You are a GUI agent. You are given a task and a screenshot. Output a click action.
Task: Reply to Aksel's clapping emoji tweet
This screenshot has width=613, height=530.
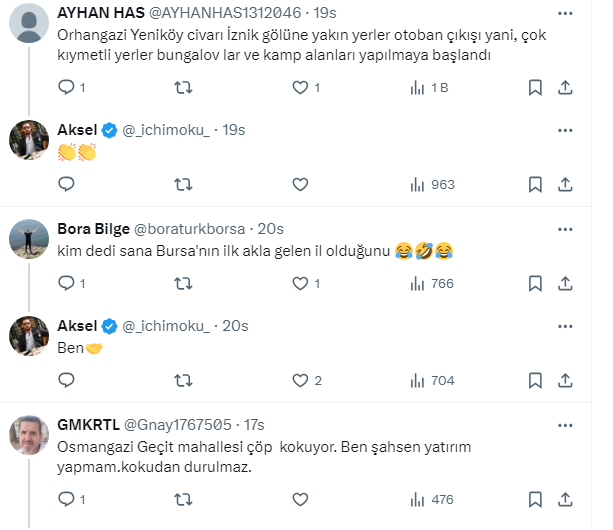67,184
